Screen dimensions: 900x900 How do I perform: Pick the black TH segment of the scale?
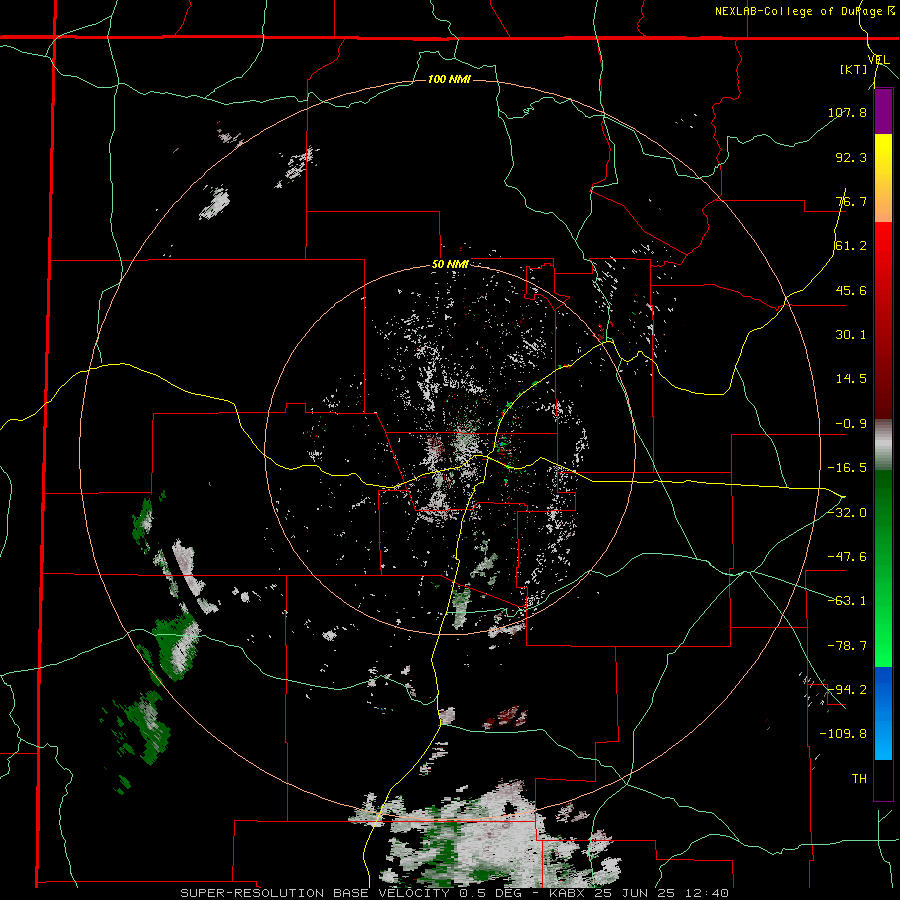(883, 779)
